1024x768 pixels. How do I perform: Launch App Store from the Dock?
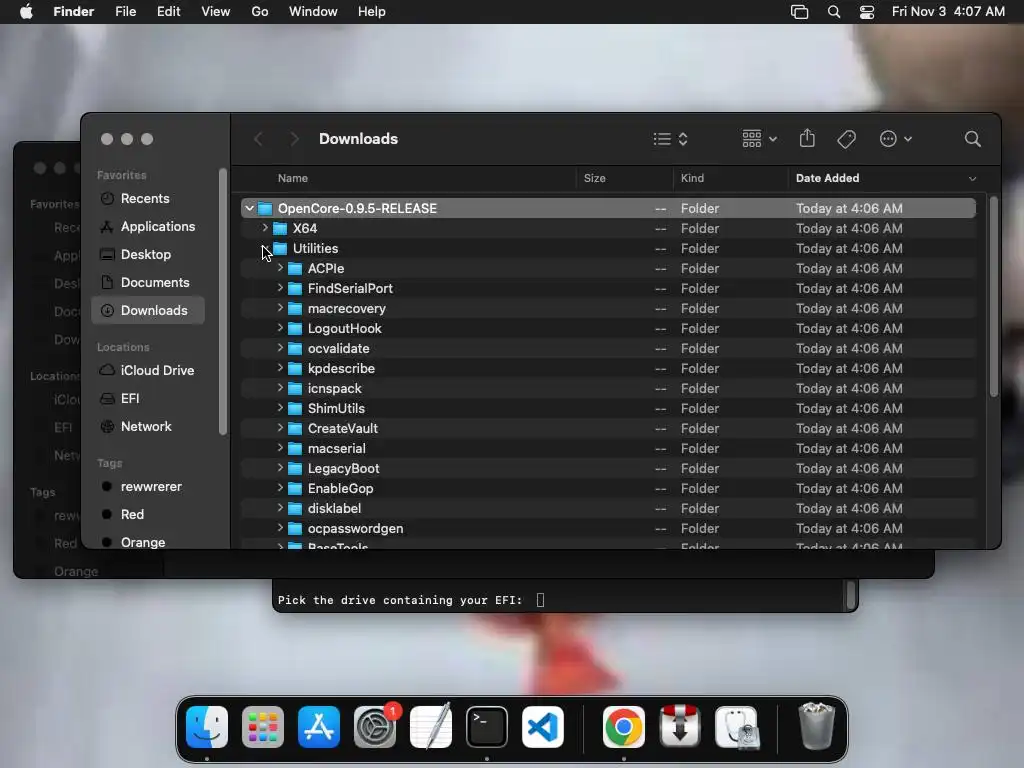(x=319, y=727)
